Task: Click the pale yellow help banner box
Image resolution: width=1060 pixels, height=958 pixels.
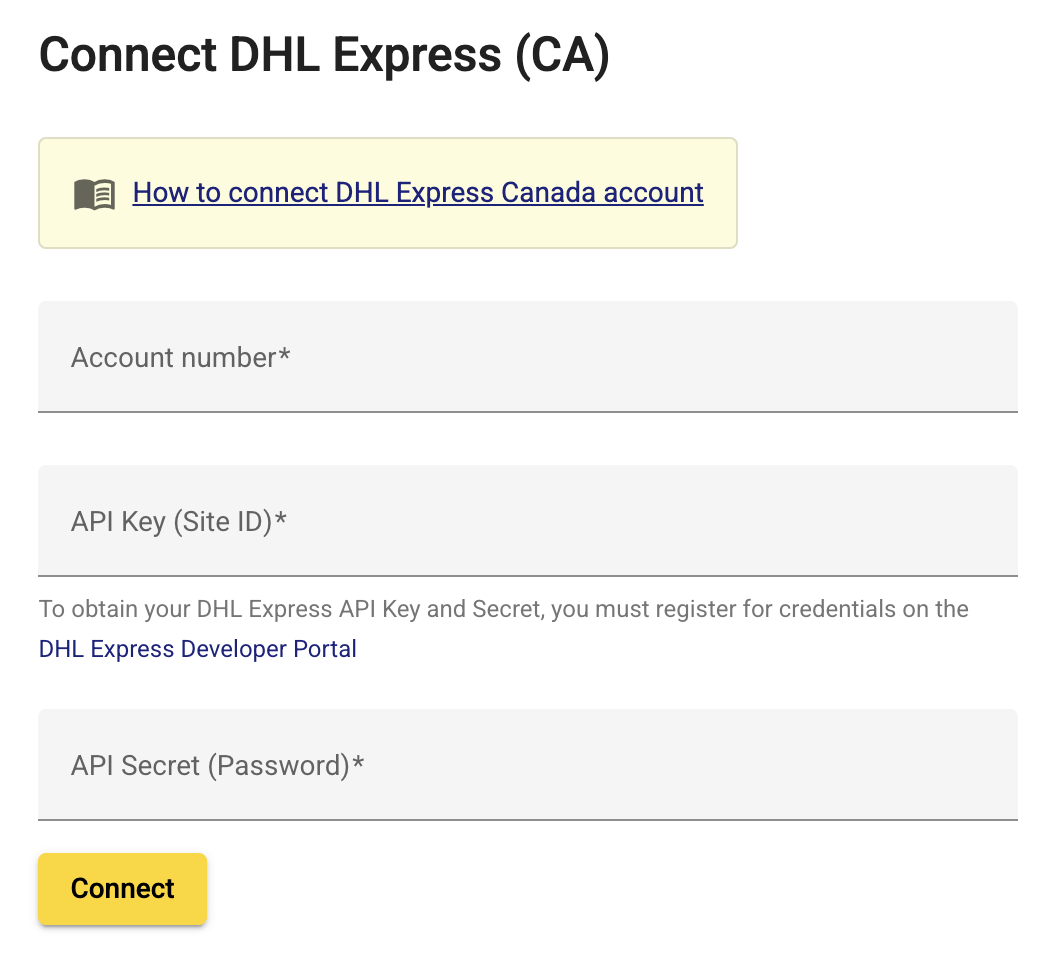Action: pos(388,193)
